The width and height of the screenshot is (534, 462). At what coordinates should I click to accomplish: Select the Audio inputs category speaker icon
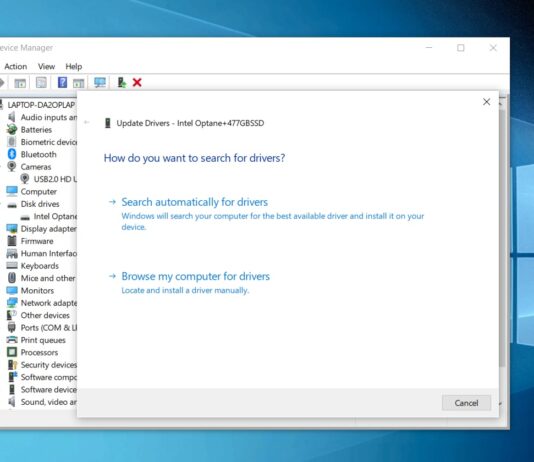click(12, 117)
